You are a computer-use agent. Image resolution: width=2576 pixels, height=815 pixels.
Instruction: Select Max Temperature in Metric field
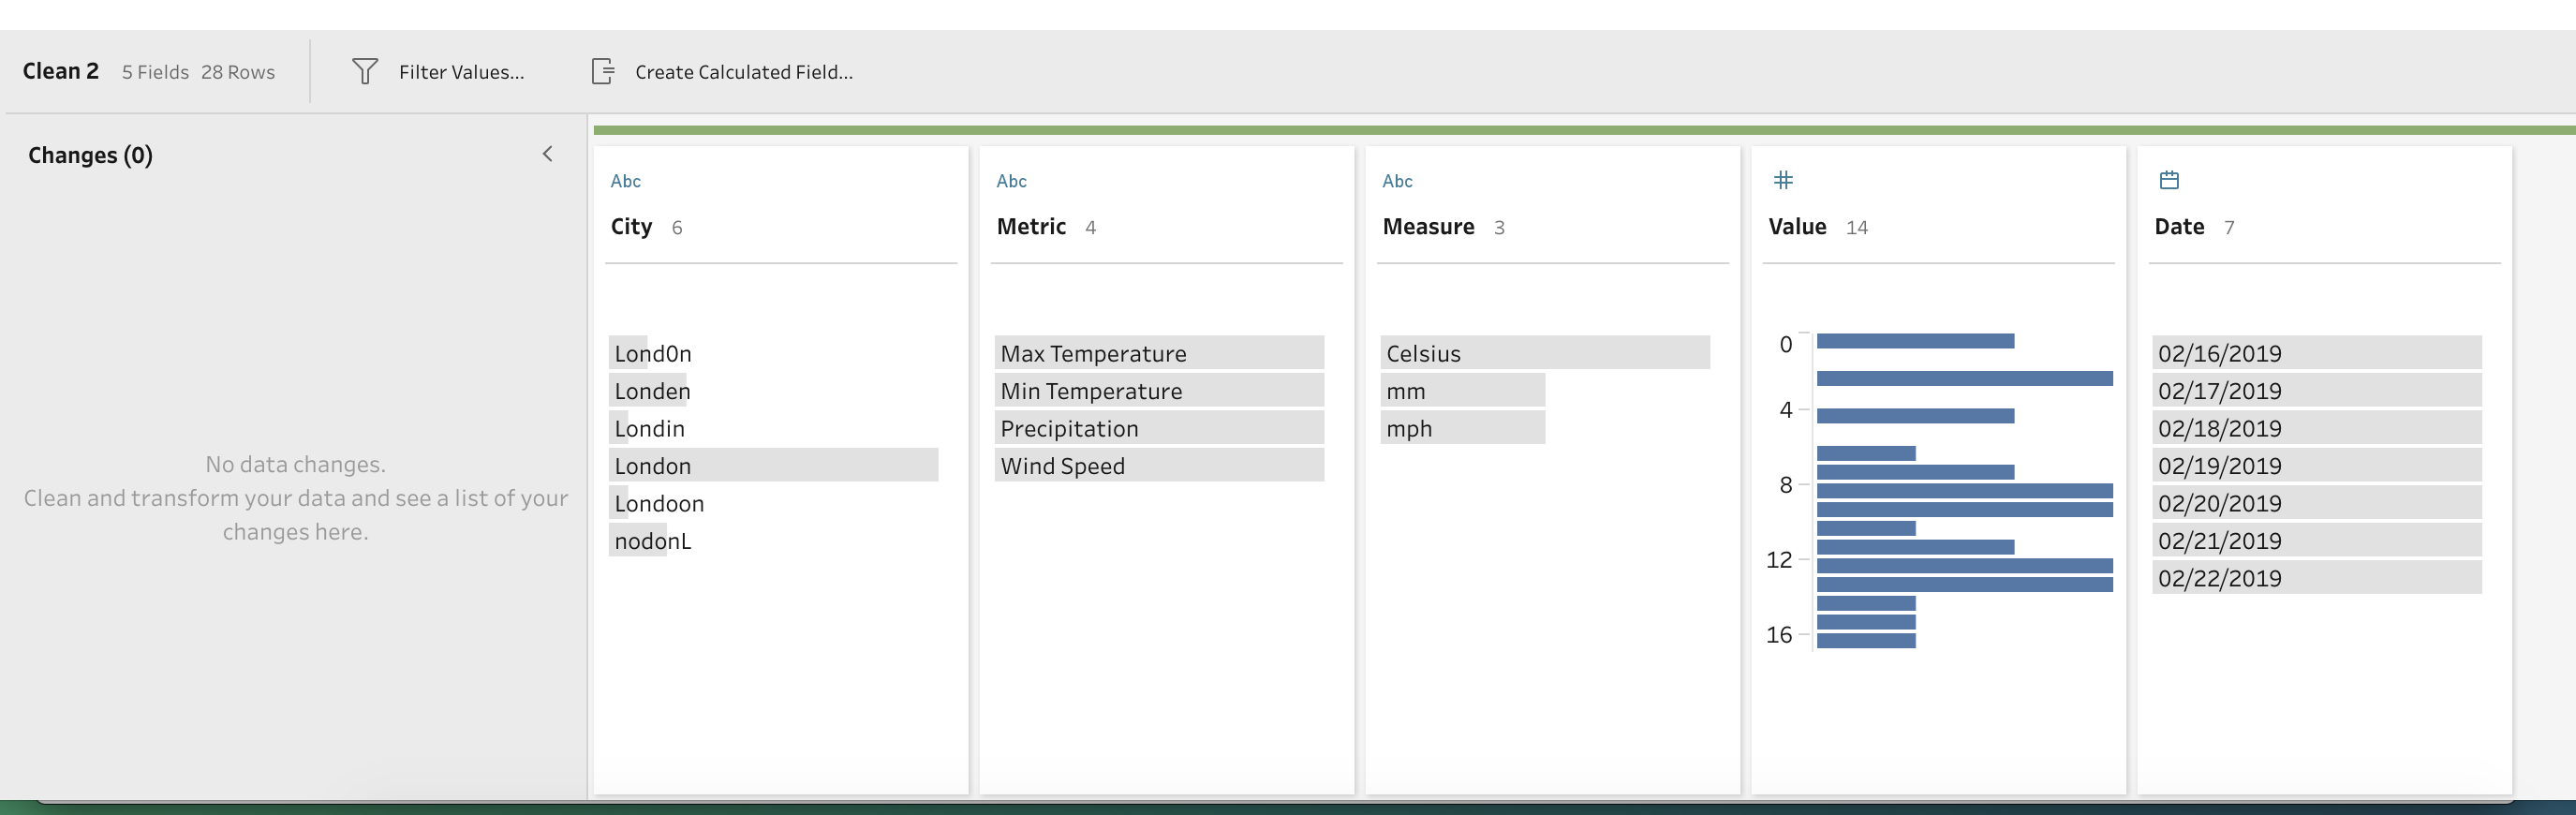(1093, 353)
